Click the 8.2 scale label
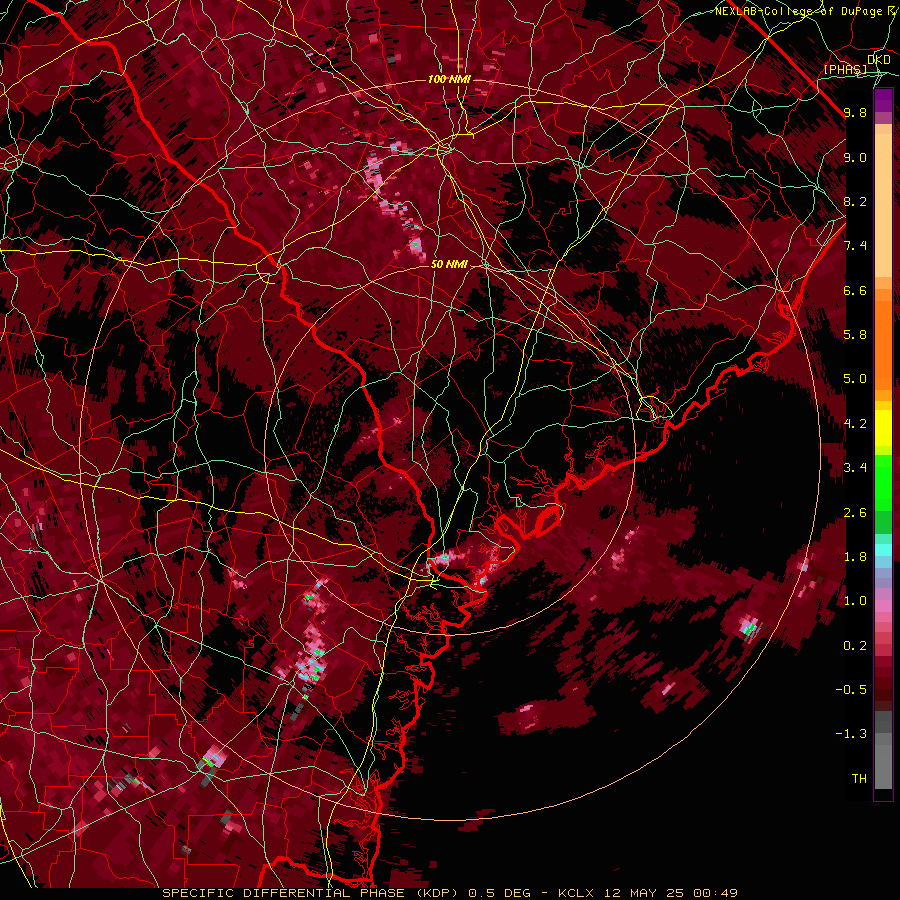 coord(855,201)
